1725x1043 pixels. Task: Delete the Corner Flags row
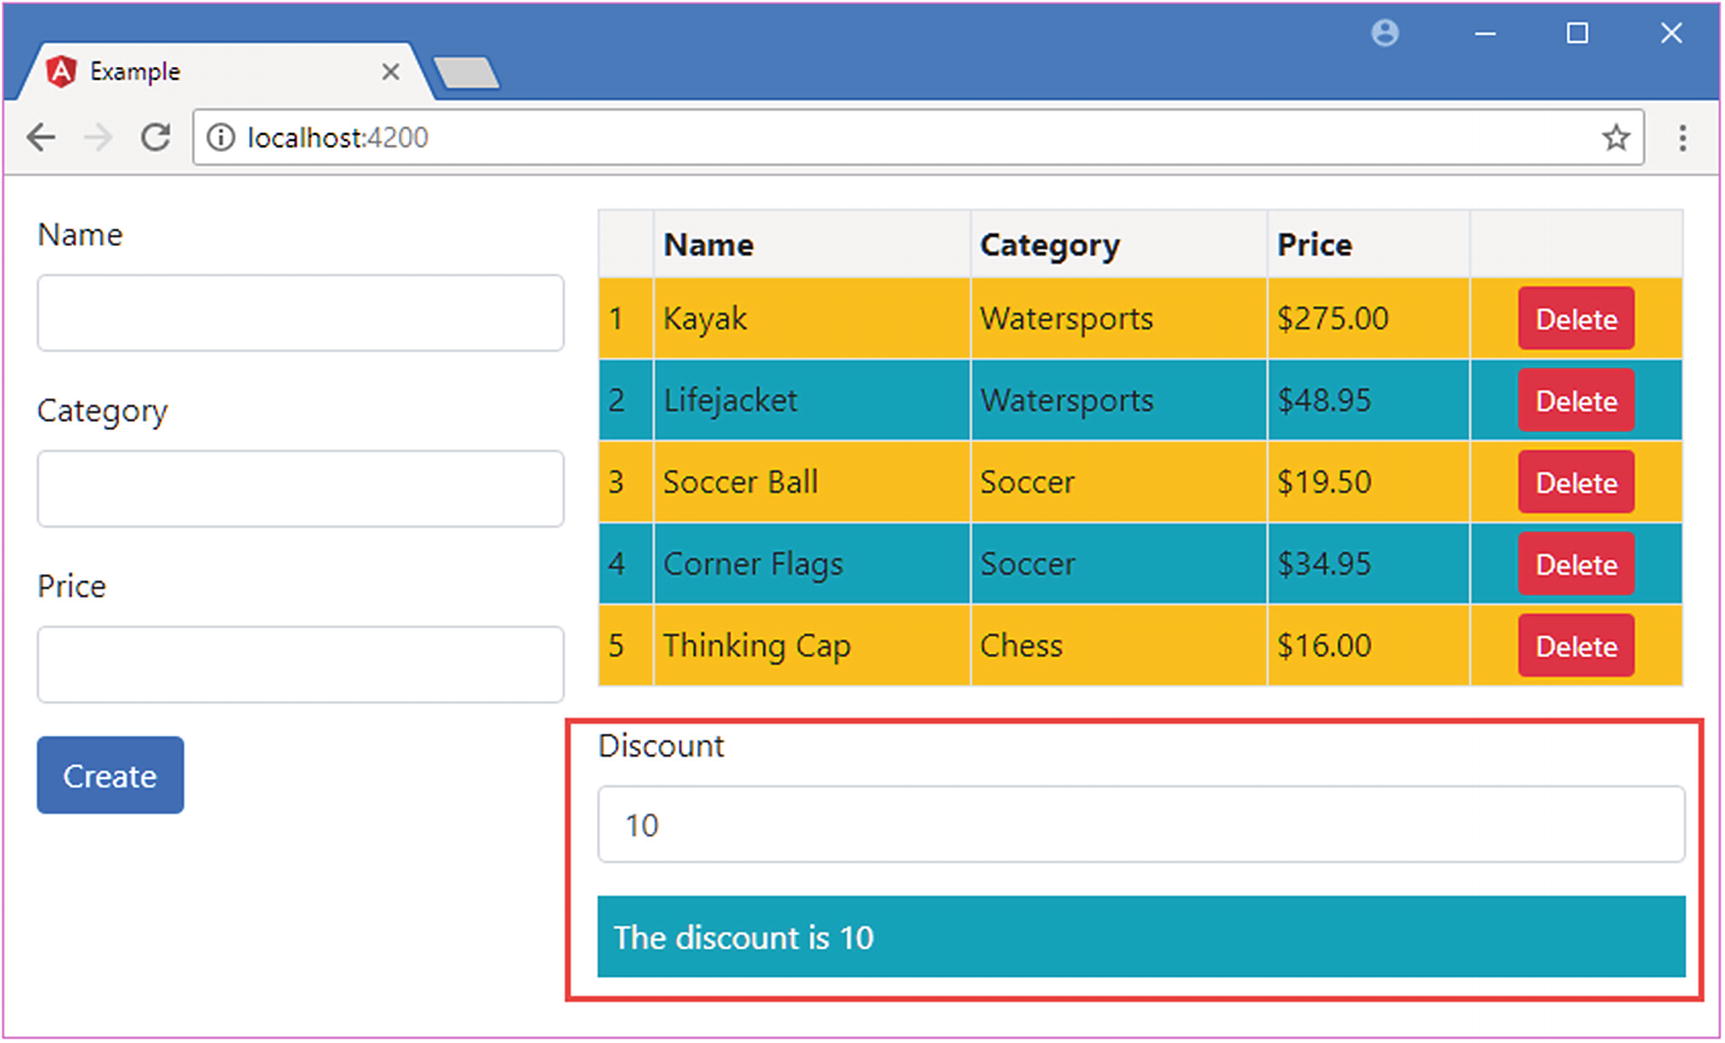click(x=1576, y=565)
